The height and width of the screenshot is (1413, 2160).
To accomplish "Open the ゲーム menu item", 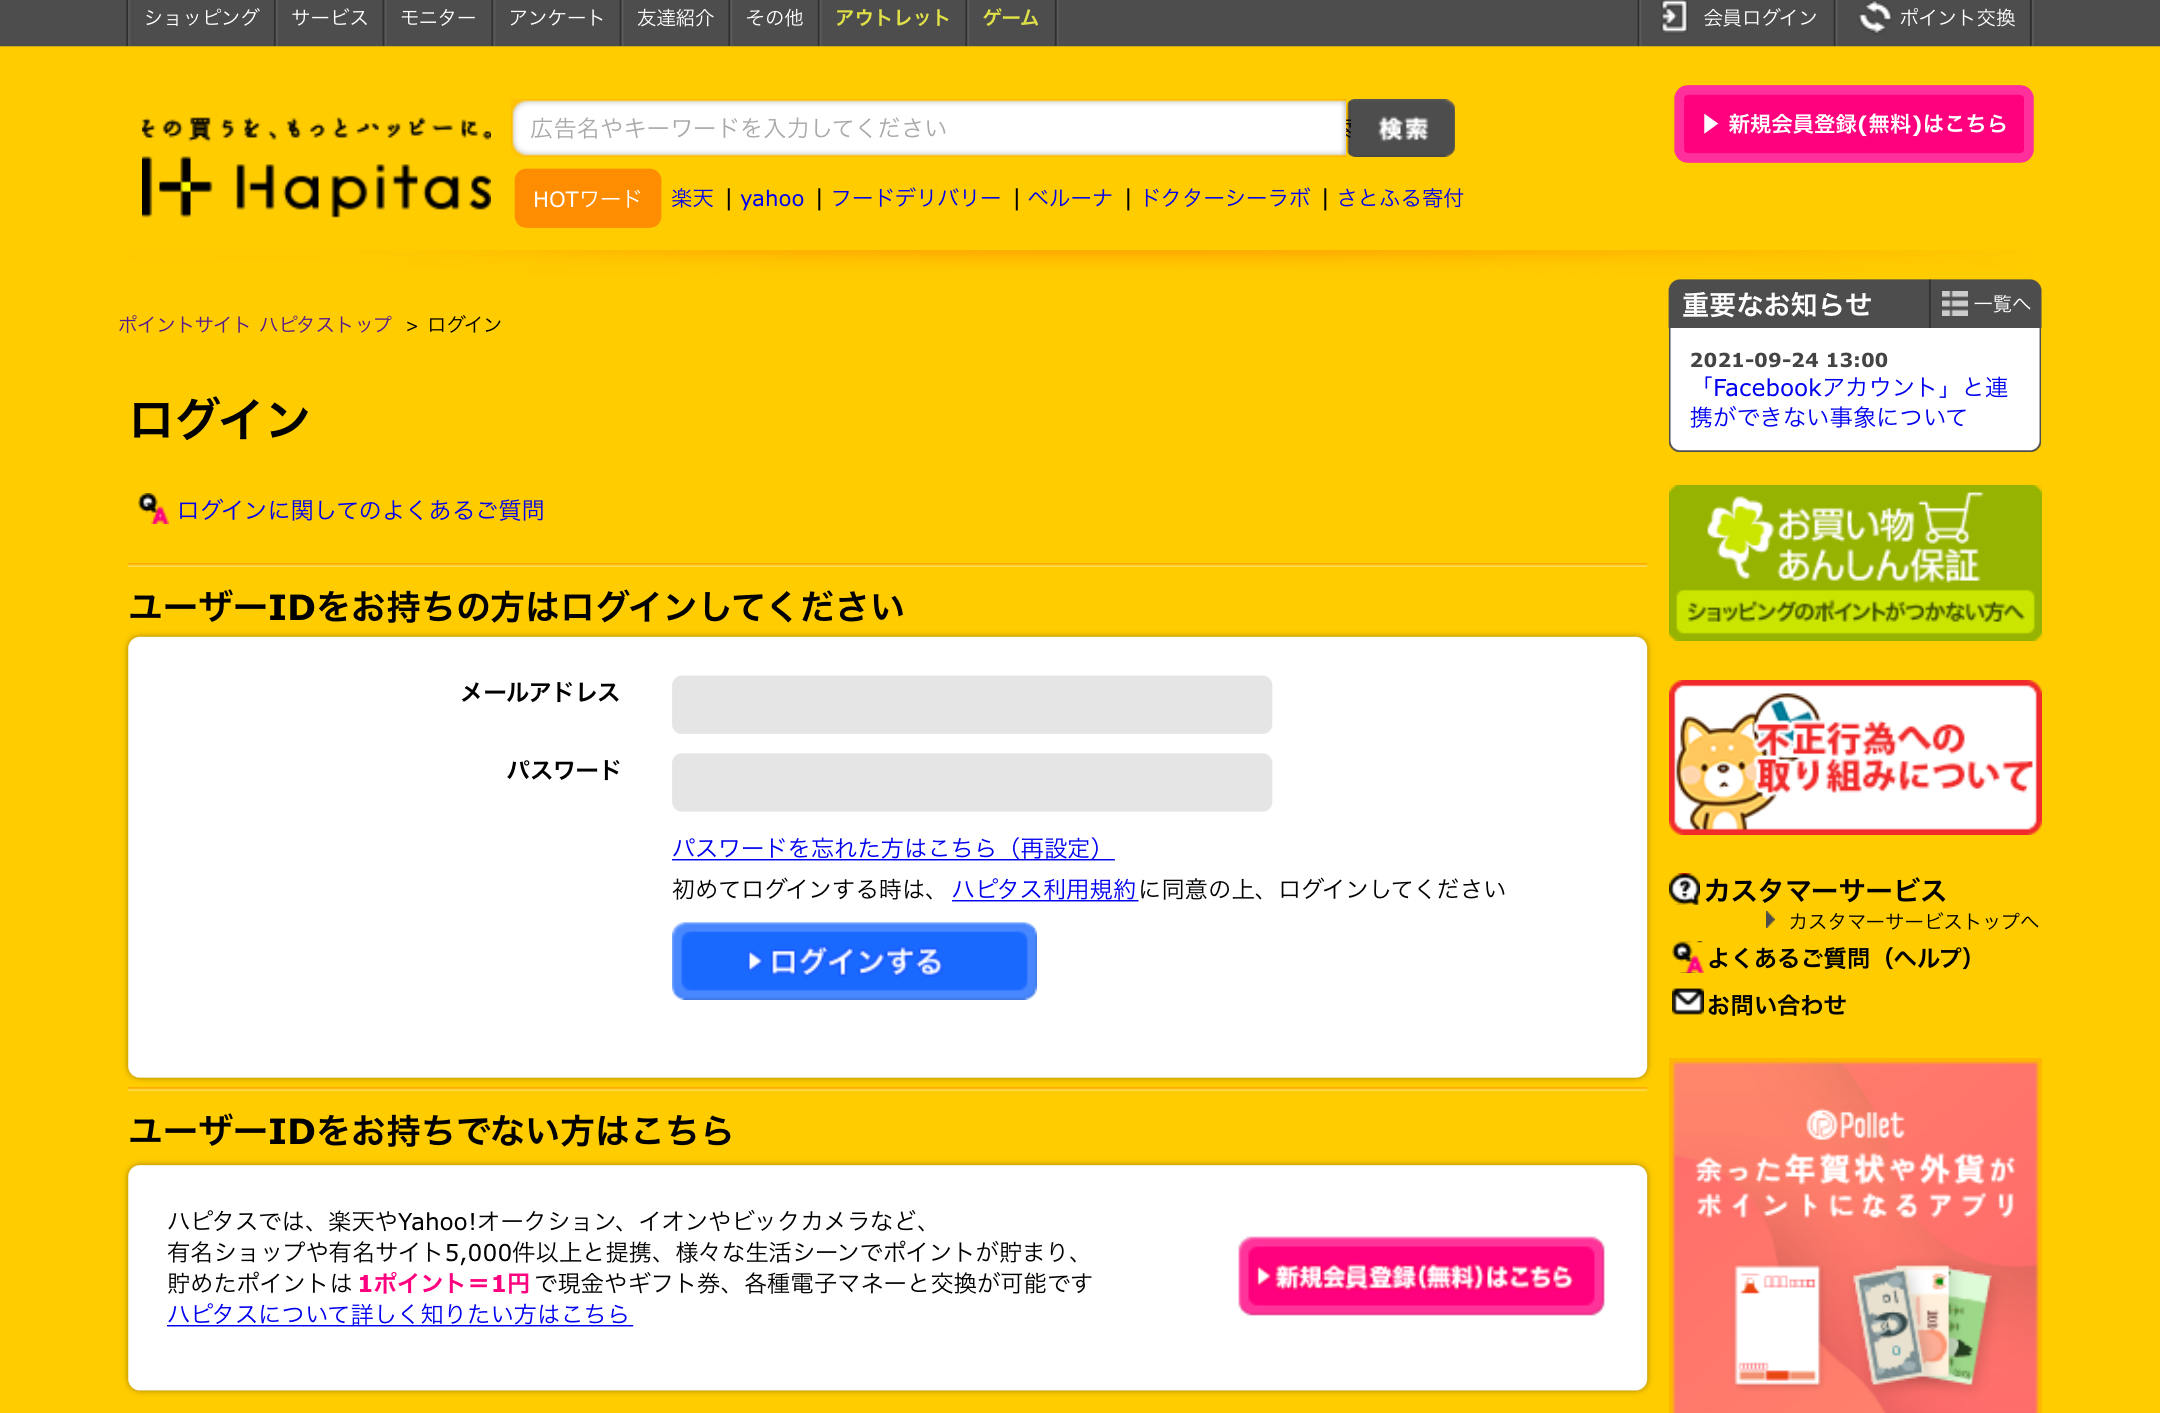I will [x=1011, y=18].
